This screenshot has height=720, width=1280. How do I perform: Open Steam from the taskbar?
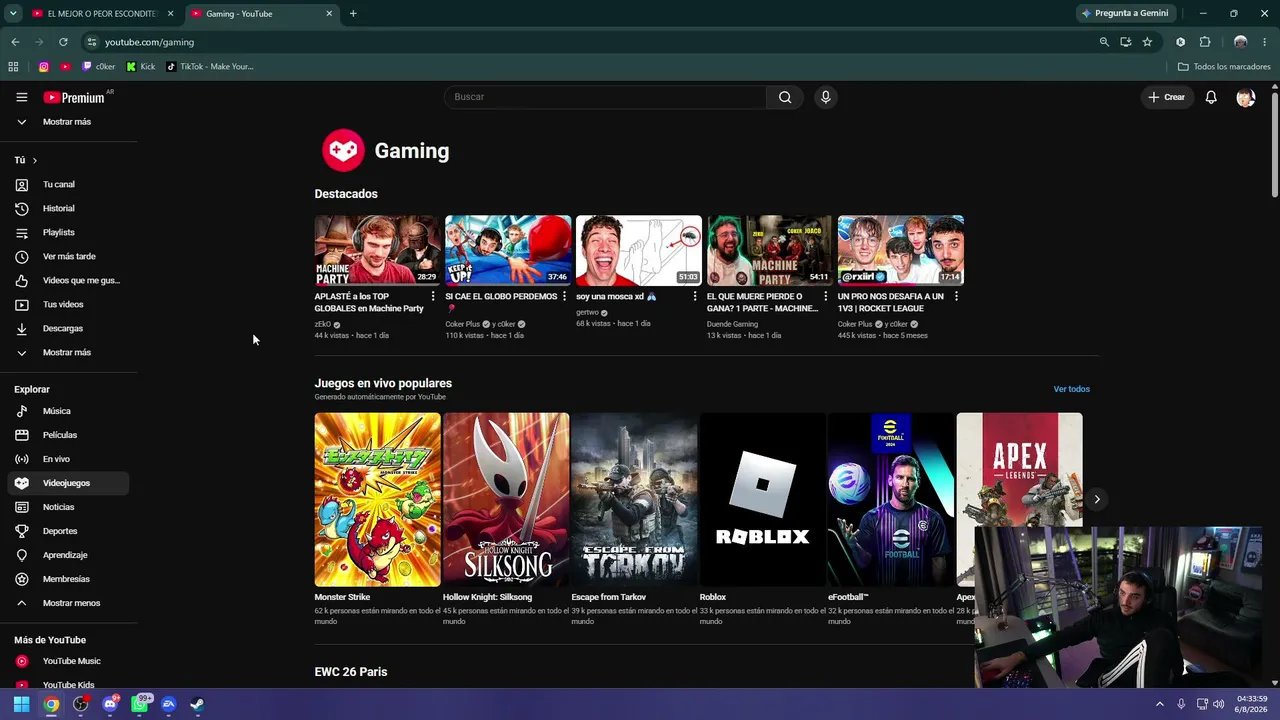coord(197,704)
